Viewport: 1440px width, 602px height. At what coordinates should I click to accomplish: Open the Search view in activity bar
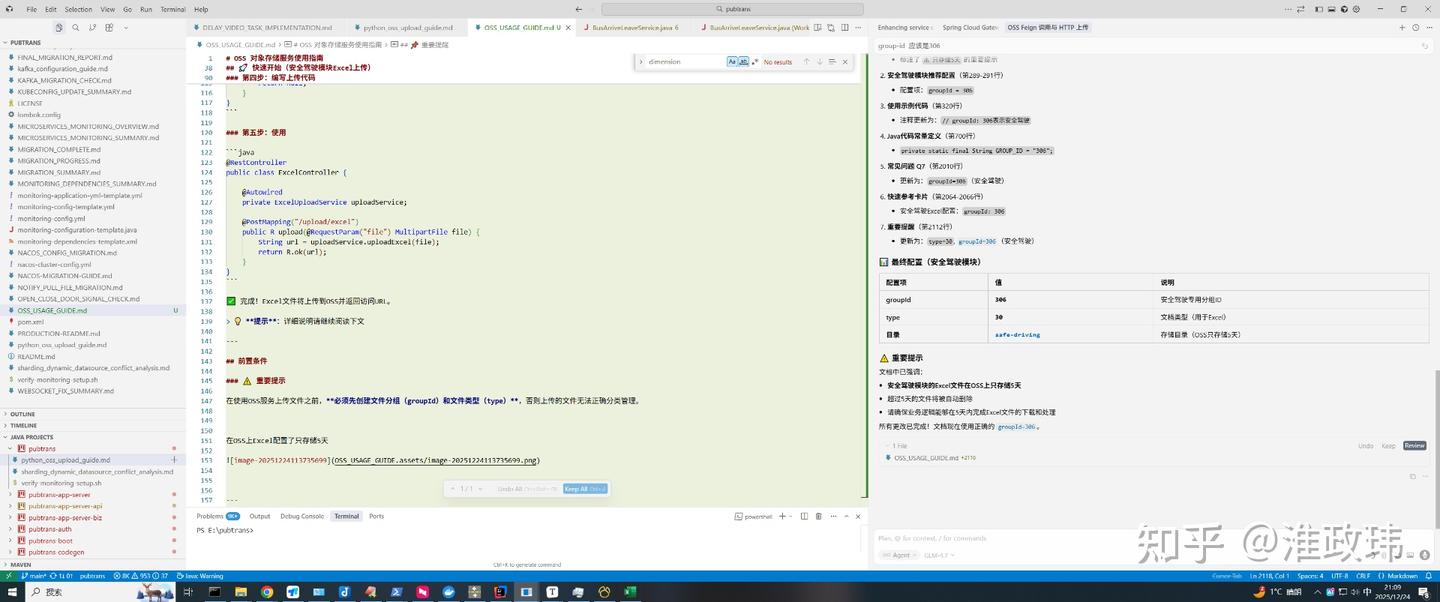(75, 27)
